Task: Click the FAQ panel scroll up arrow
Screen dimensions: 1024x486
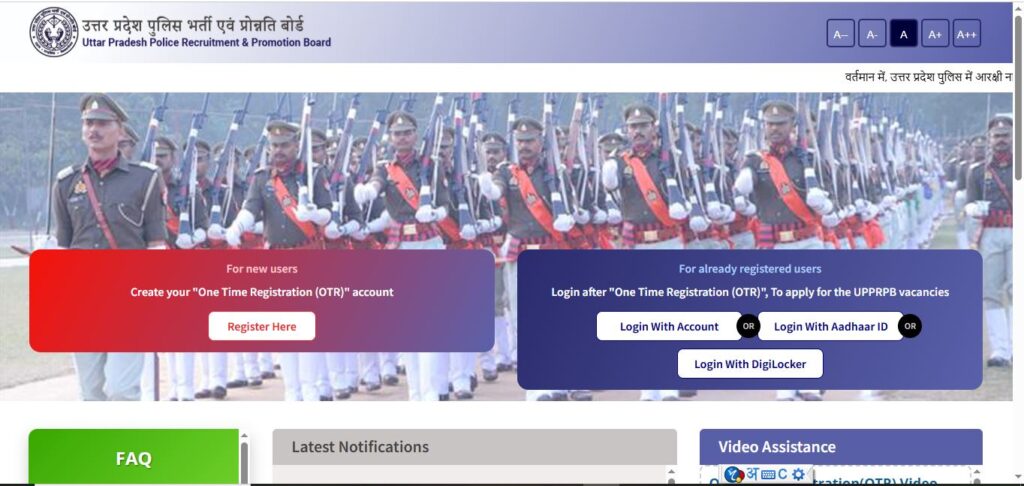Action: point(244,435)
